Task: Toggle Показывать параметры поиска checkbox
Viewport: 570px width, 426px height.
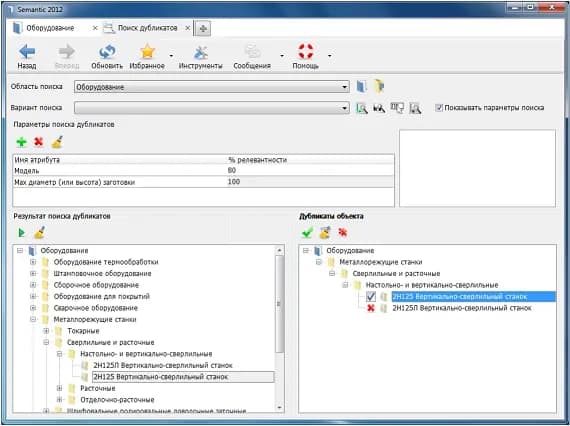Action: click(x=439, y=108)
